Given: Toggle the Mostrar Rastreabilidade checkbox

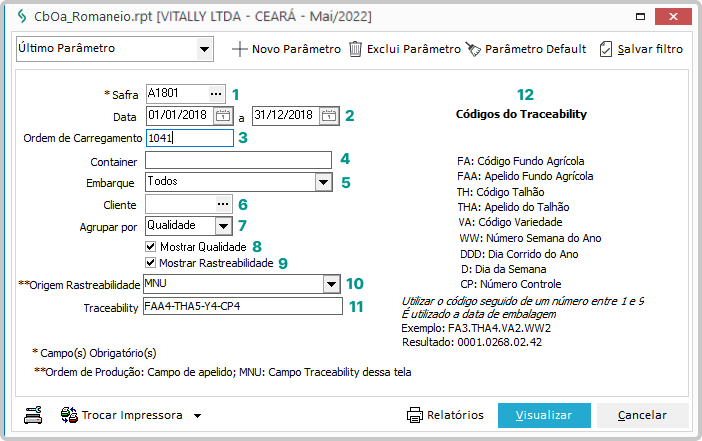Looking at the screenshot, I should [151, 263].
